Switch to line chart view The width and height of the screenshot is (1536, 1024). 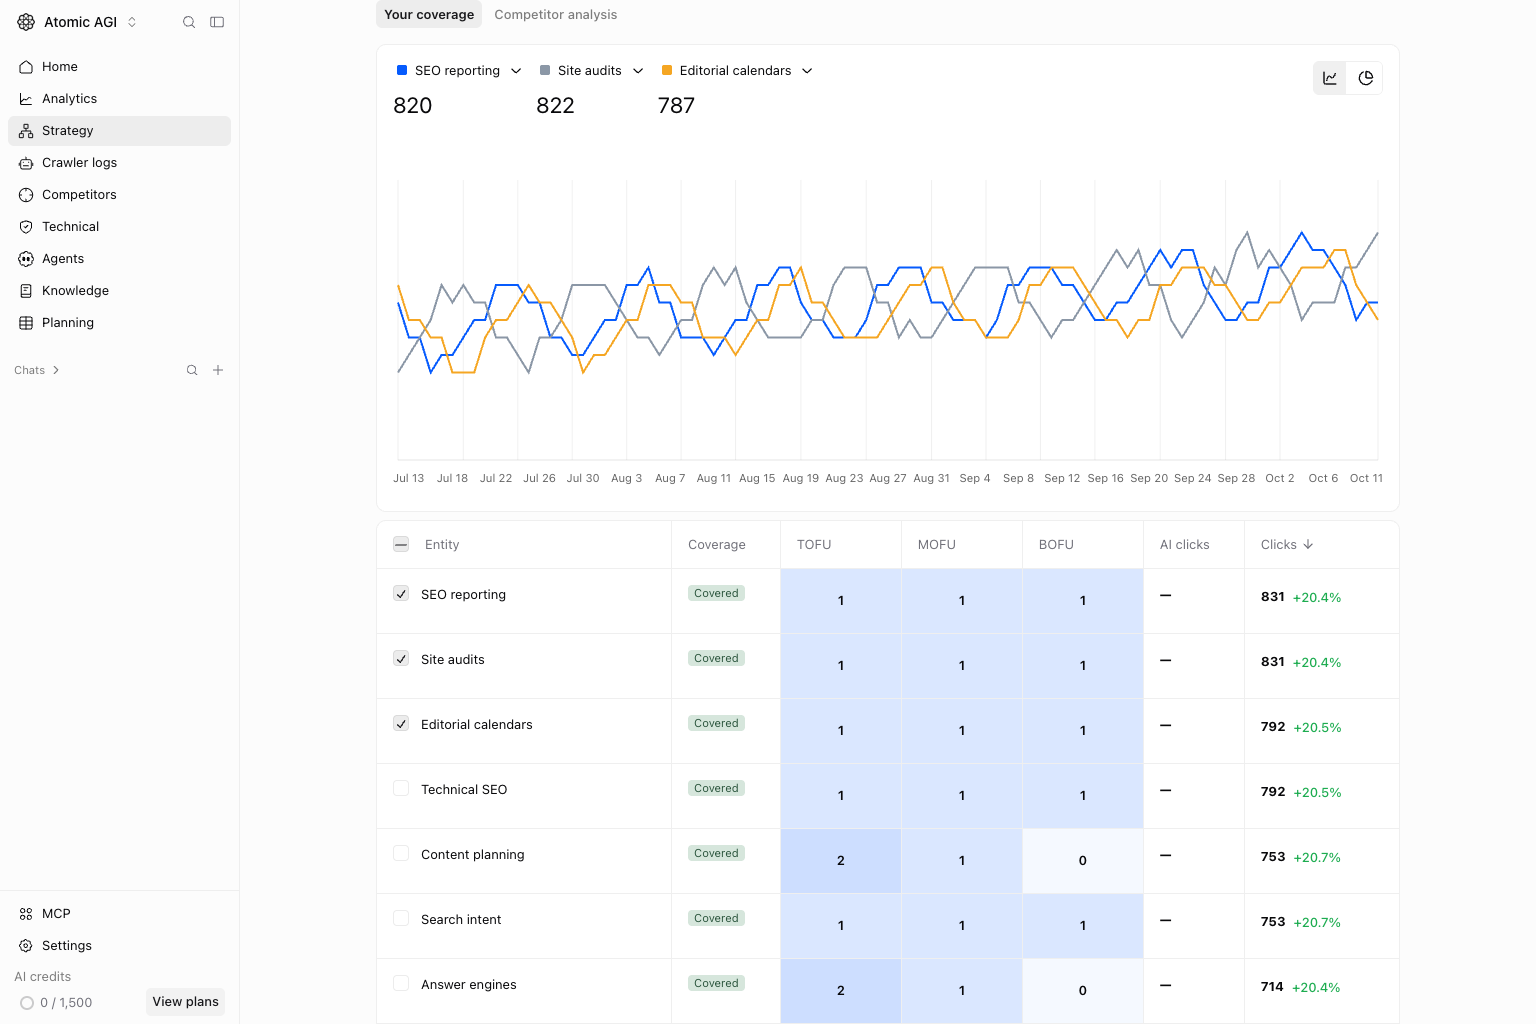pyautogui.click(x=1330, y=78)
